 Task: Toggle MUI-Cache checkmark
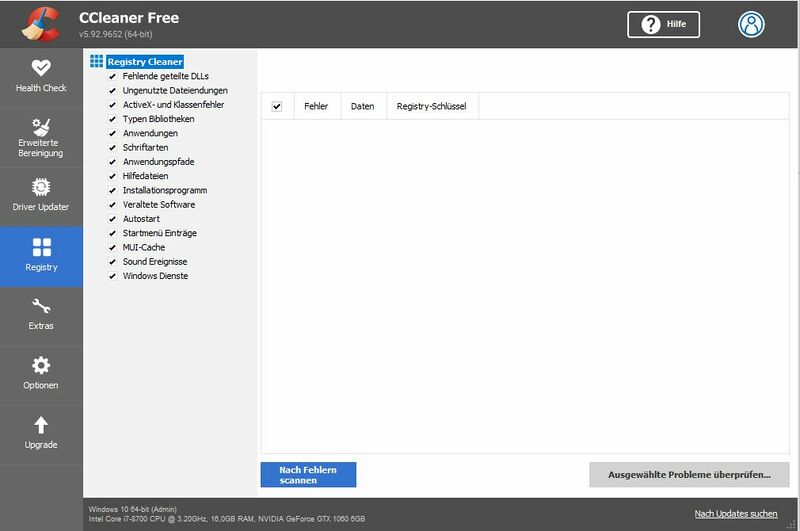pyautogui.click(x=112, y=248)
